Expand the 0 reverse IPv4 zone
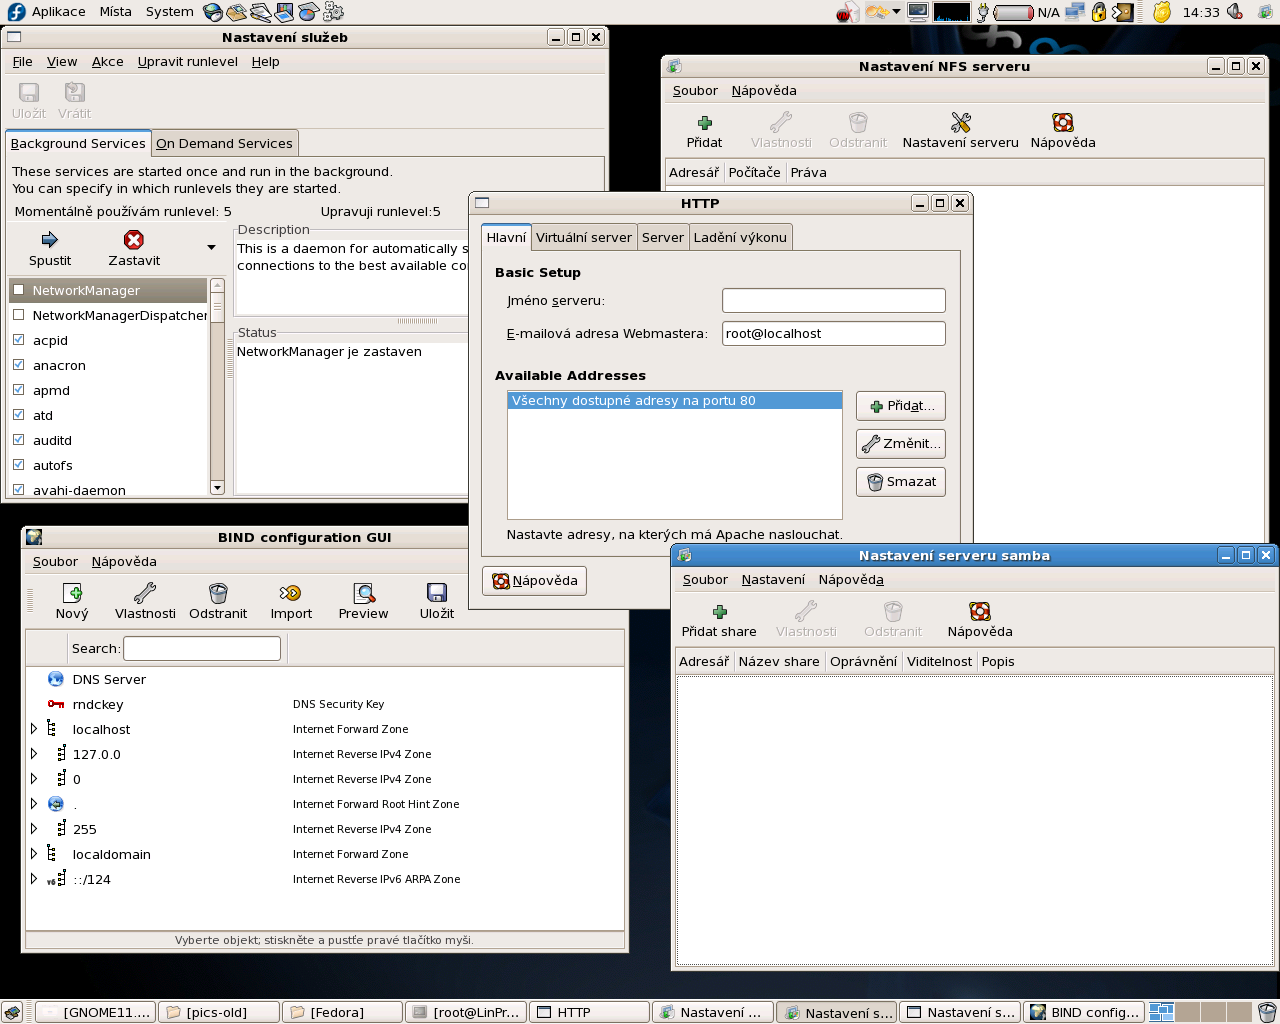This screenshot has height=1024, width=1280. 34,779
